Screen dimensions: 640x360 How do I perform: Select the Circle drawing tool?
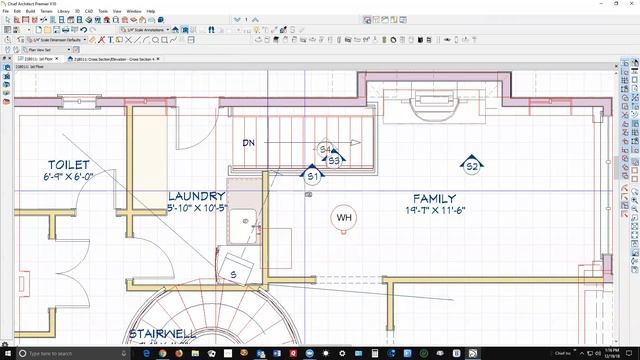[x=156, y=40]
